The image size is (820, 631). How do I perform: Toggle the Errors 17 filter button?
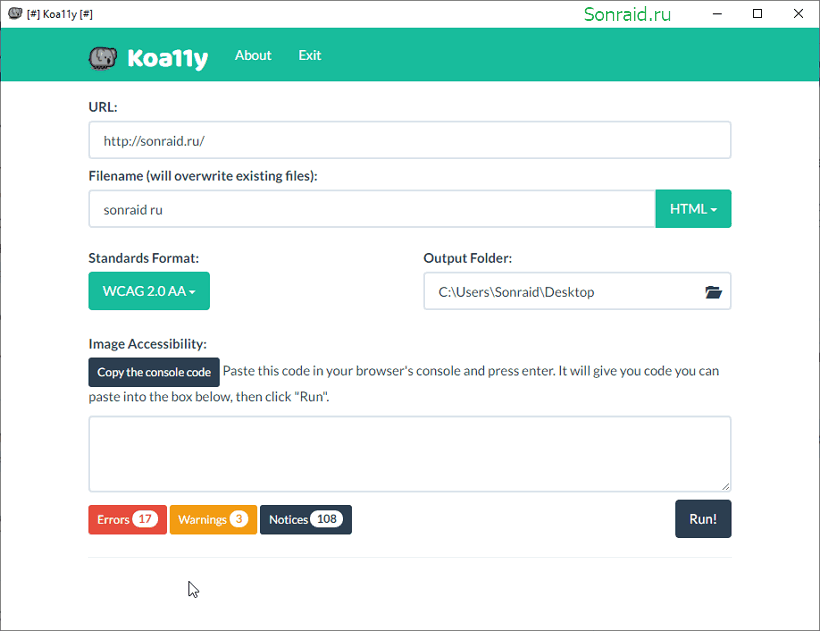(x=128, y=520)
